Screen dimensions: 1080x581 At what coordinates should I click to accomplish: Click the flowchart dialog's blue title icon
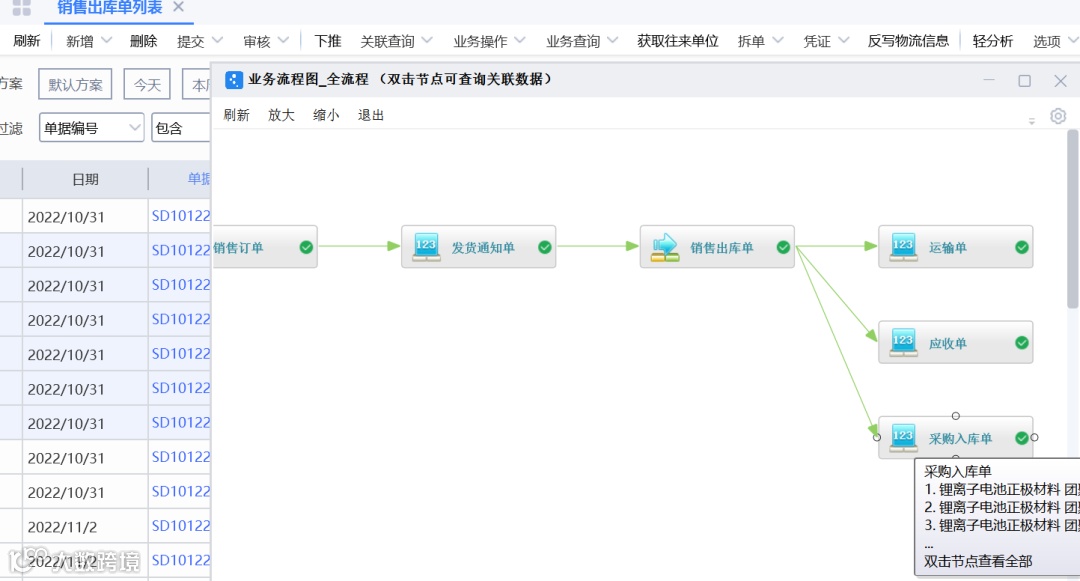pyautogui.click(x=234, y=80)
